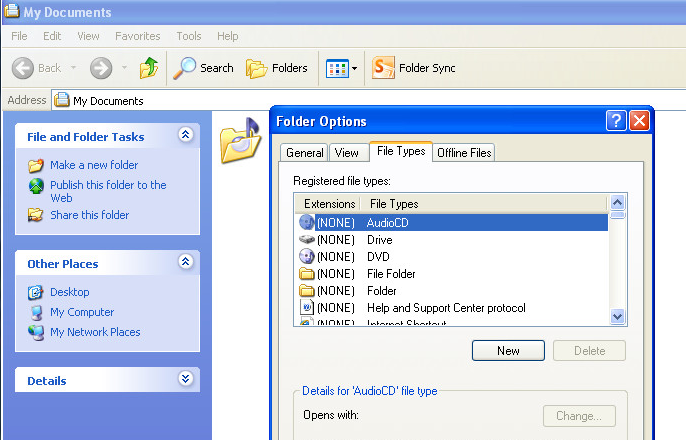Collapse the File and Folder Tasks panel

[185, 135]
